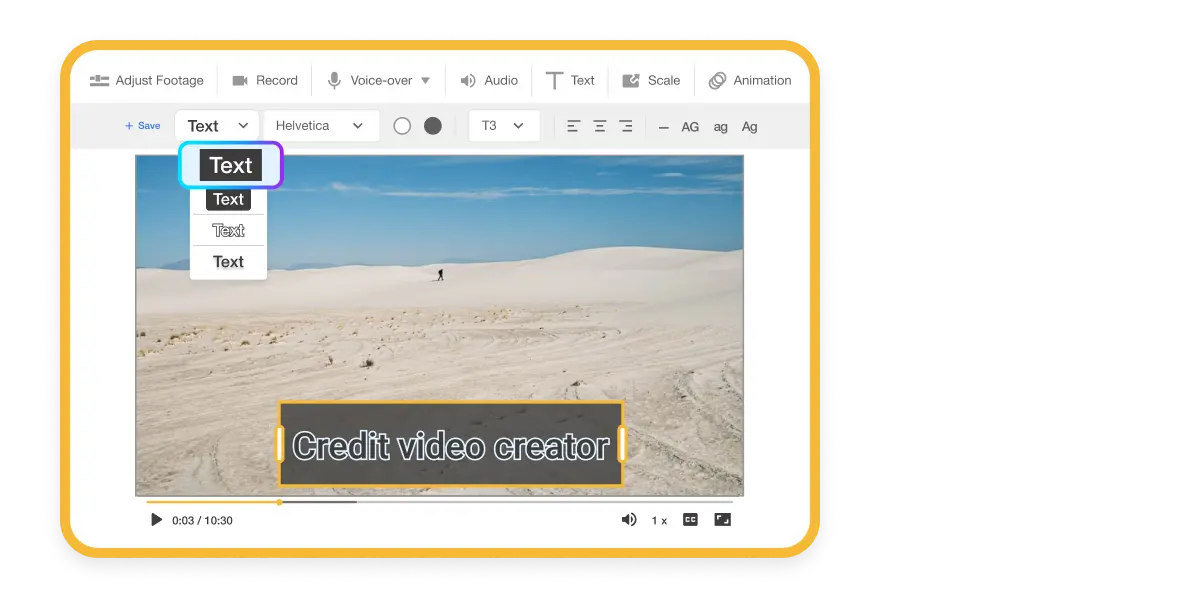
Task: Select the highlighted Text style option
Action: click(230, 165)
